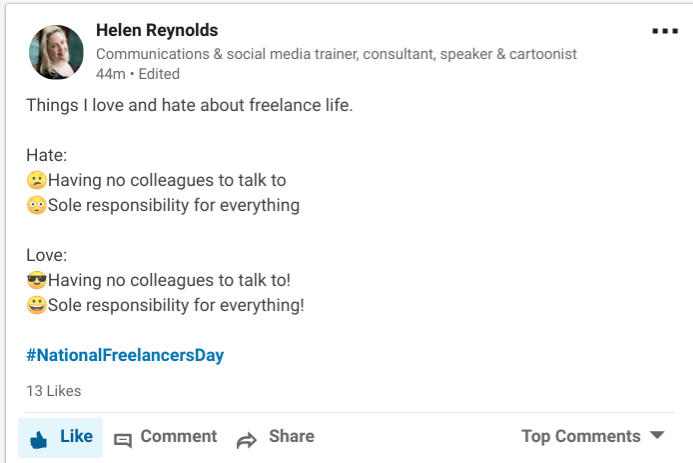Expand the Top Comments sort arrow

click(x=657, y=436)
